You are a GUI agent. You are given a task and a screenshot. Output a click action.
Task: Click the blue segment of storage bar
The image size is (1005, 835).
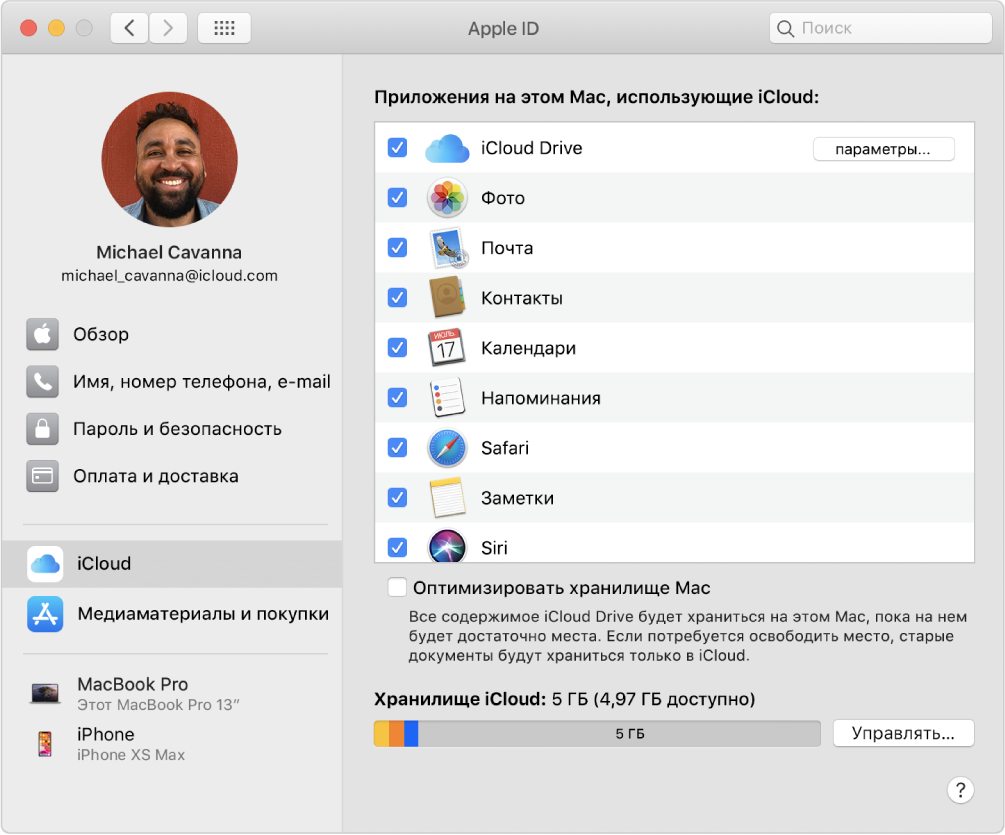[x=411, y=734]
